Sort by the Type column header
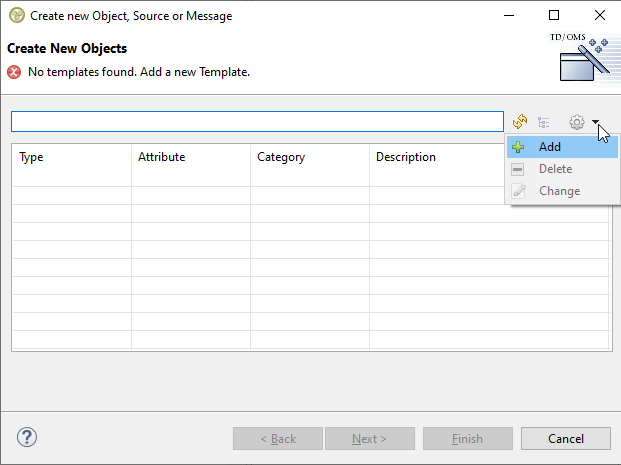 pyautogui.click(x=71, y=157)
